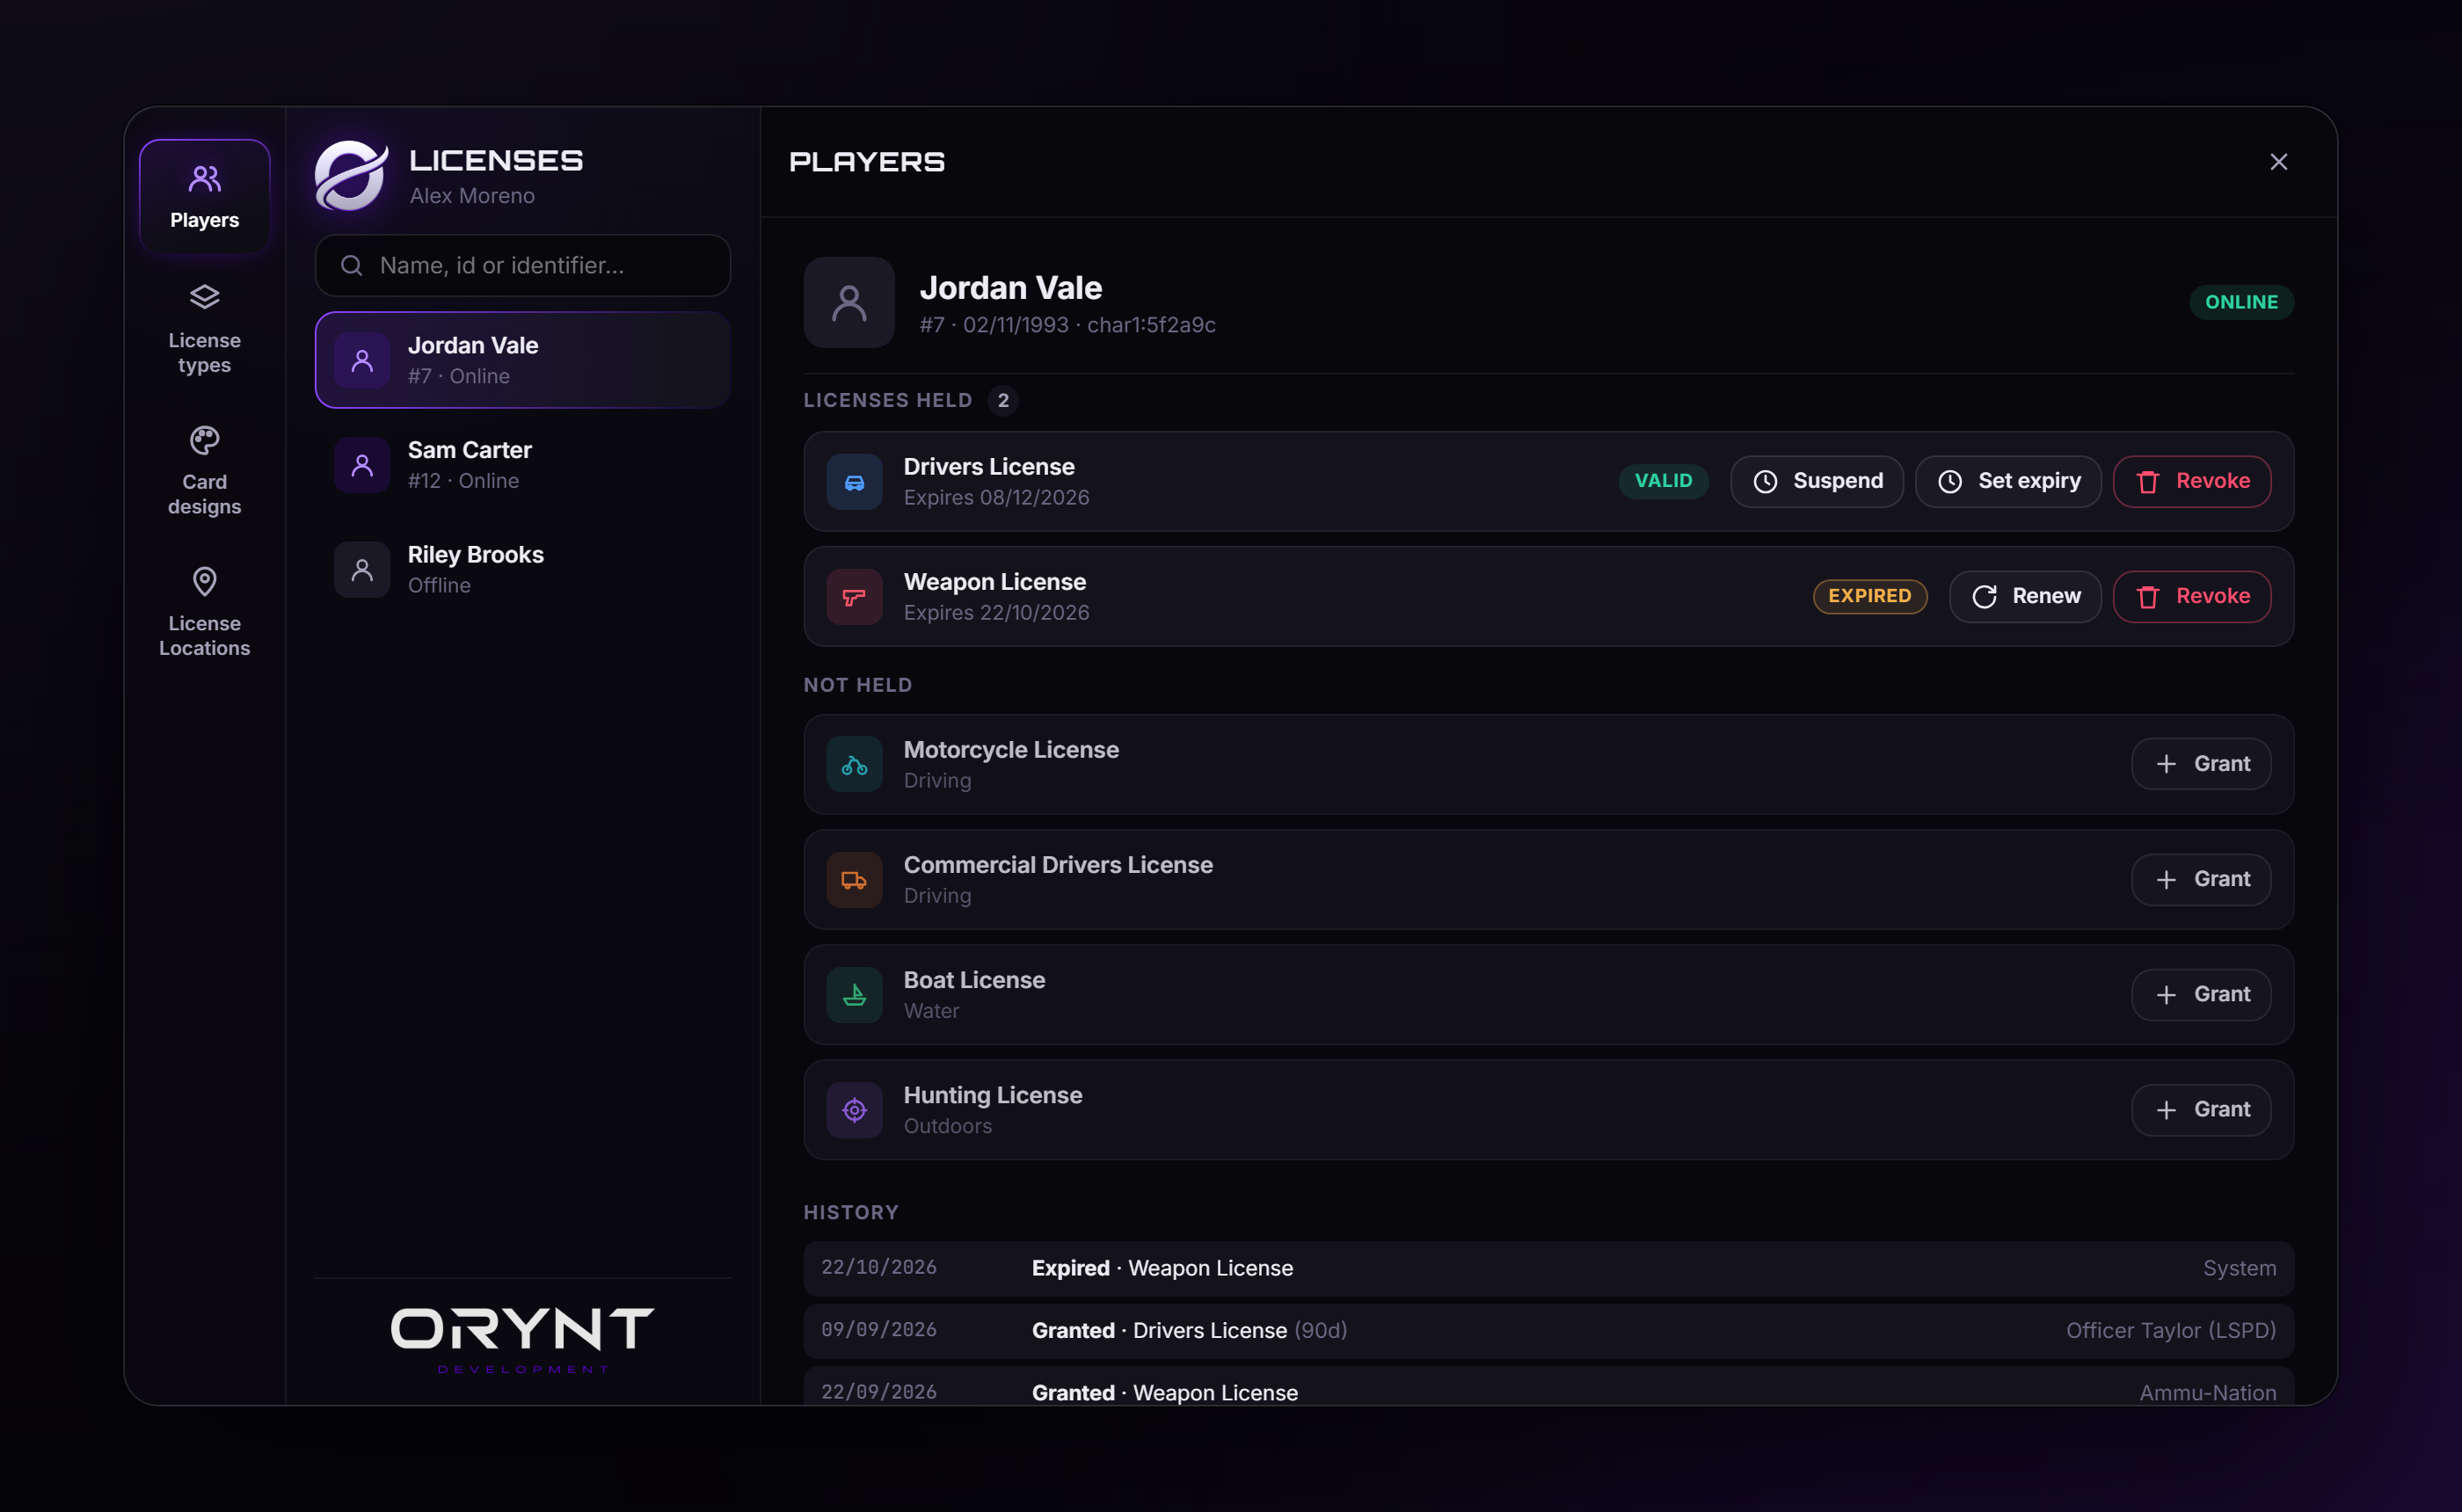Click the magnifier icon in search box
This screenshot has height=1512, width=2462.
tap(351, 265)
